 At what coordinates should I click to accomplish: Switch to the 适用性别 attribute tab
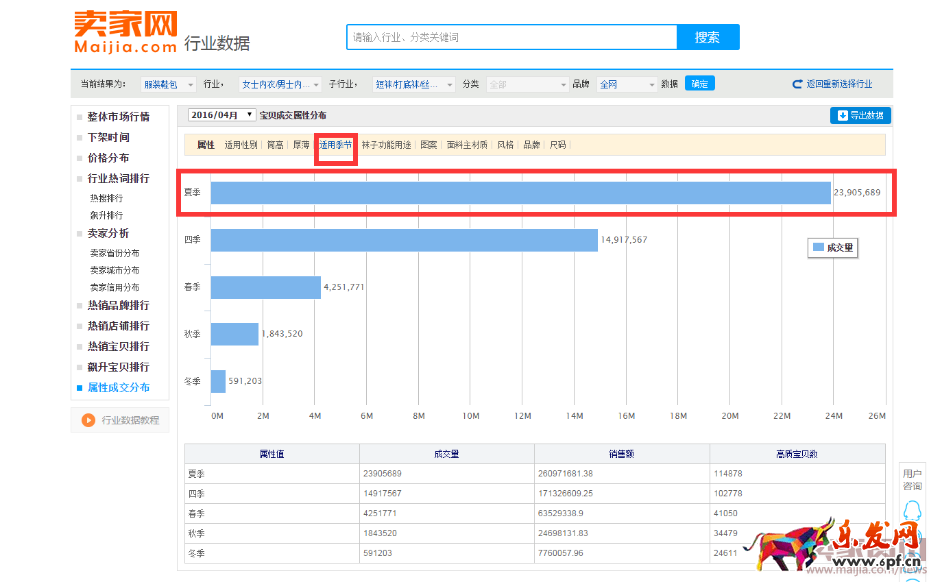240,144
